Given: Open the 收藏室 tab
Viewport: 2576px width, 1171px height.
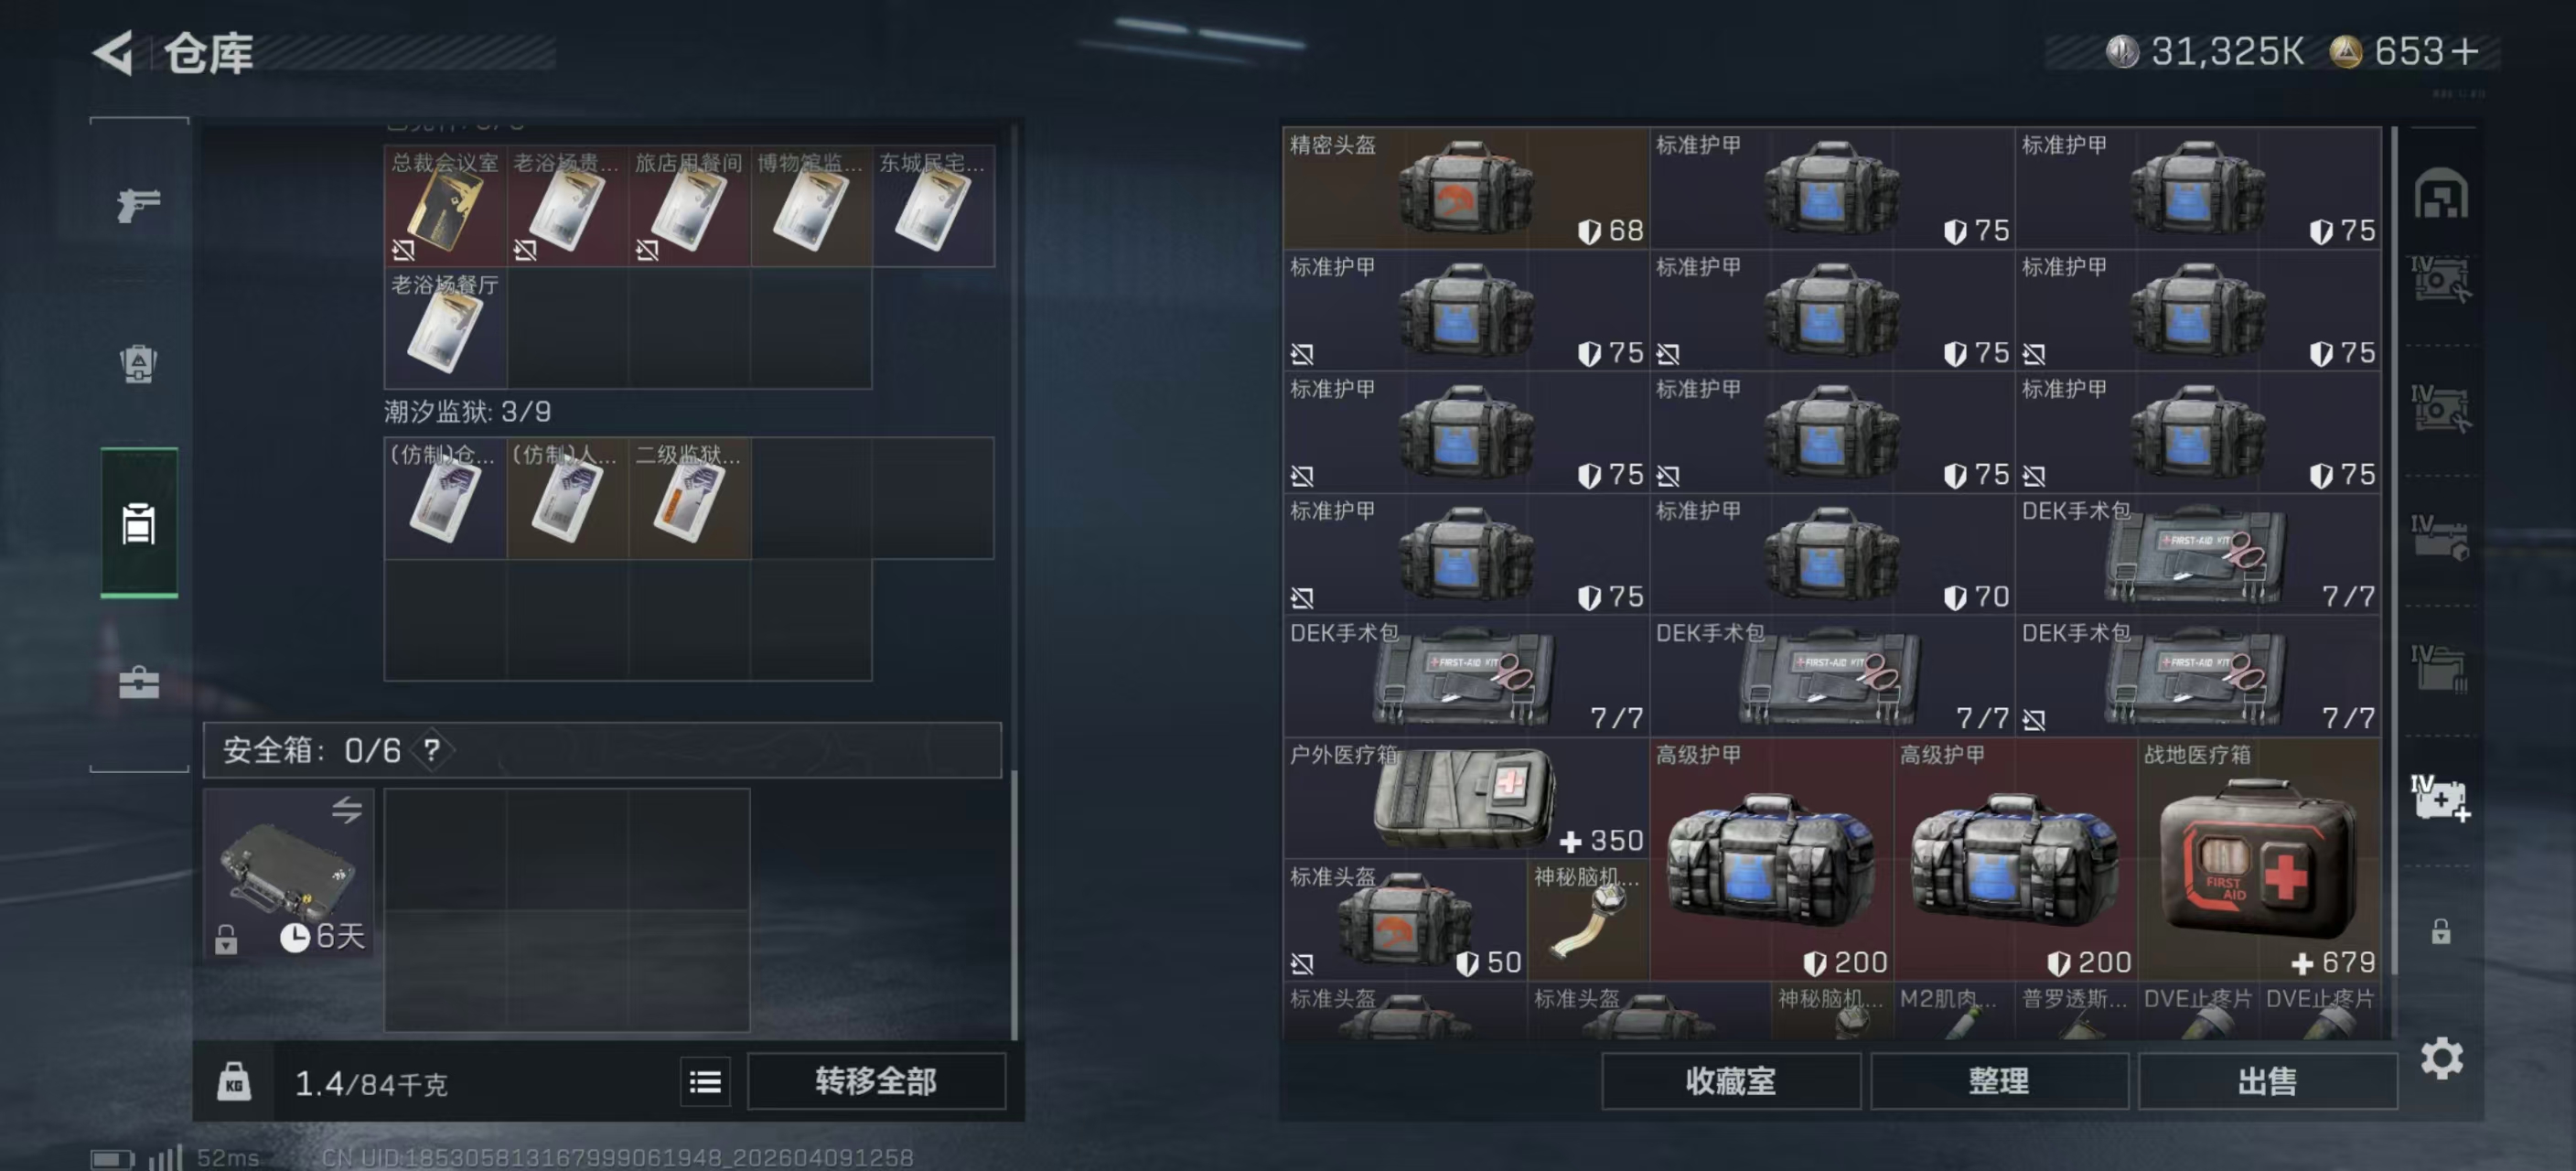Looking at the screenshot, I should click(x=1730, y=1081).
